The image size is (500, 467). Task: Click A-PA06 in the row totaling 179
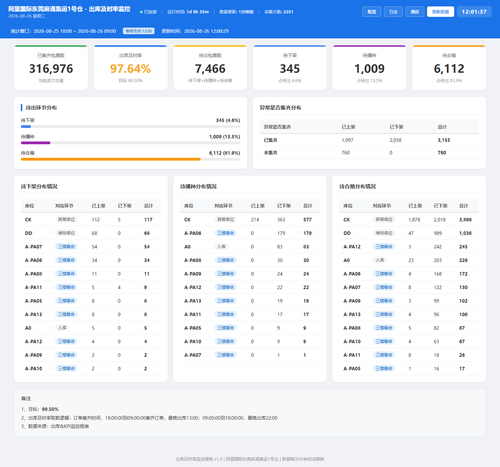click(x=193, y=233)
